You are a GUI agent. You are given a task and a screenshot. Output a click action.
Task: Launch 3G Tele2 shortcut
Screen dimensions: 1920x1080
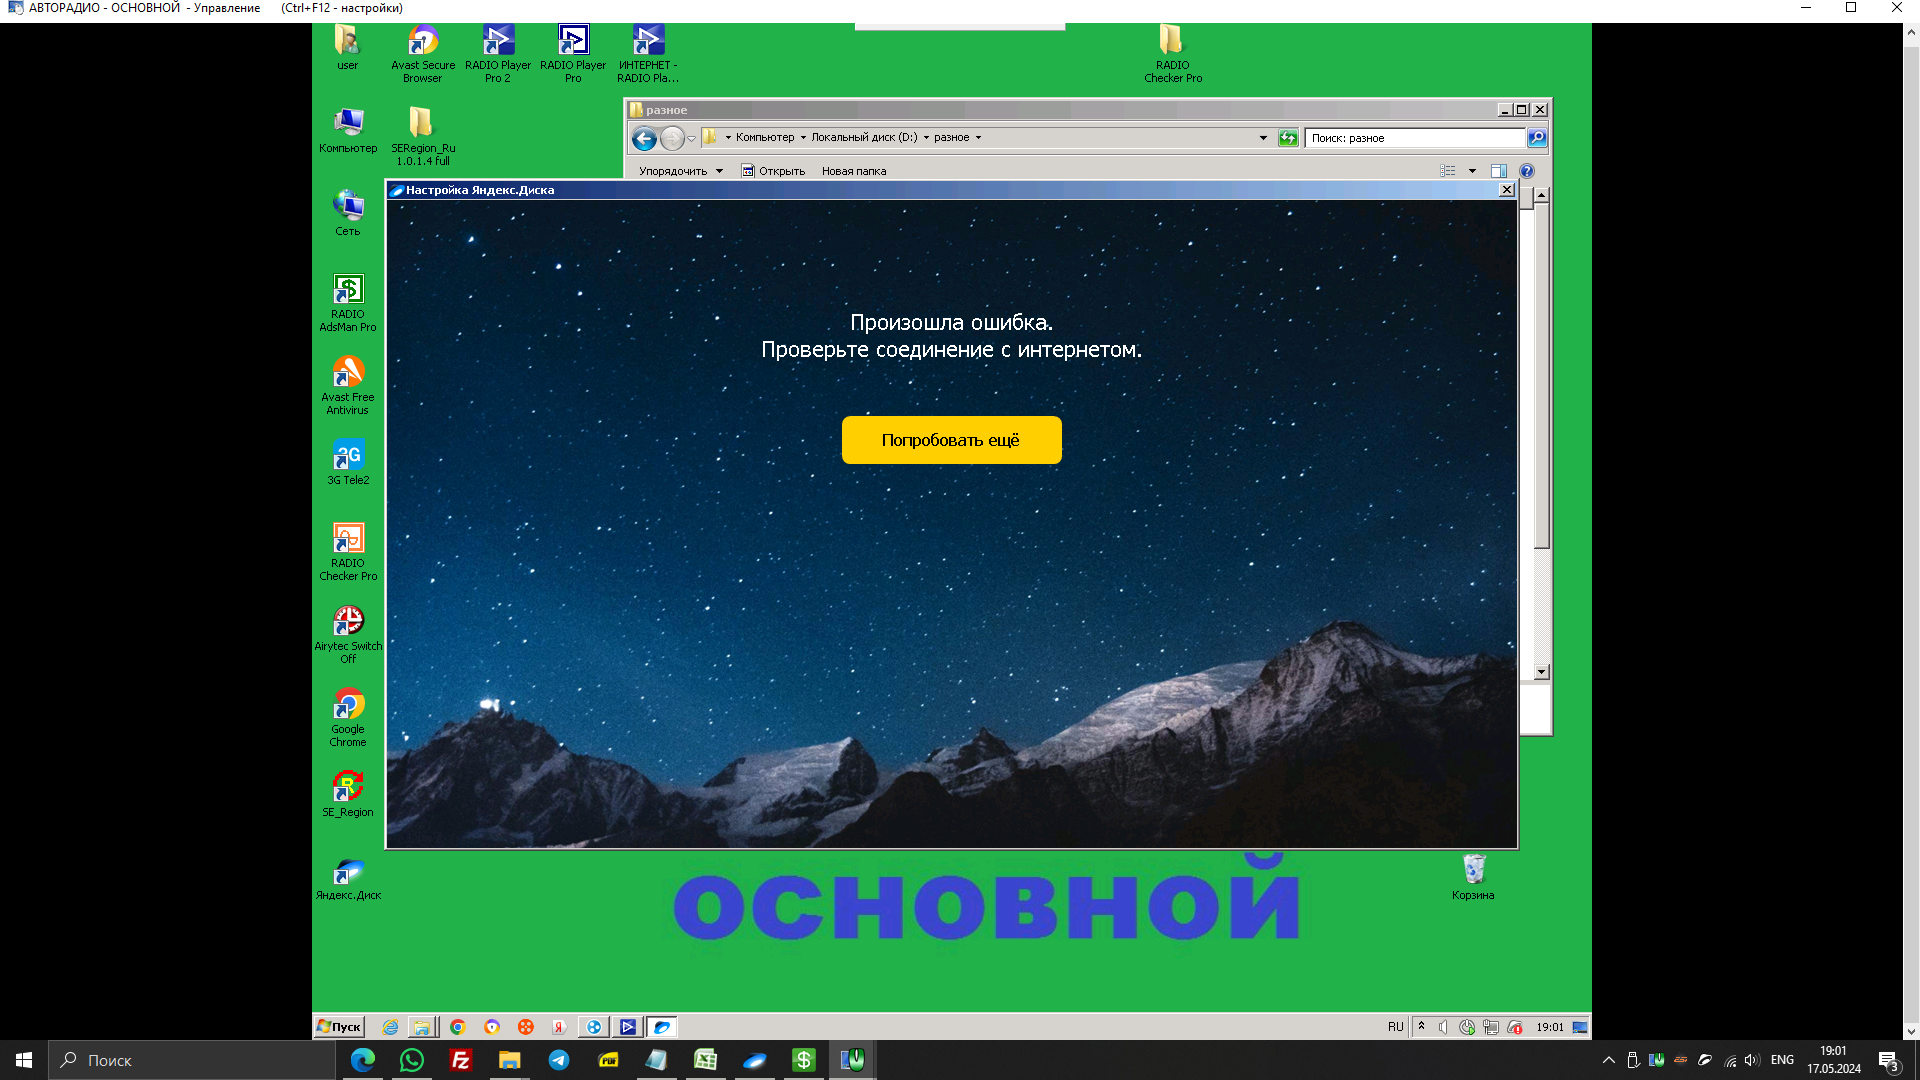[x=348, y=462]
